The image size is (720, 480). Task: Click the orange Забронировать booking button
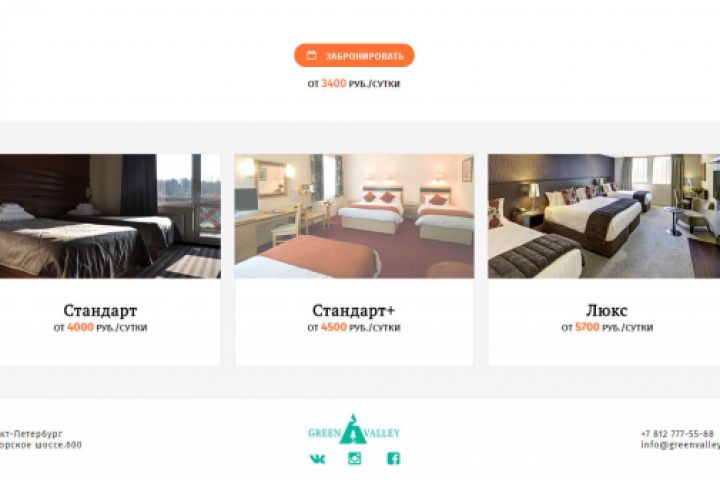pyautogui.click(x=354, y=56)
